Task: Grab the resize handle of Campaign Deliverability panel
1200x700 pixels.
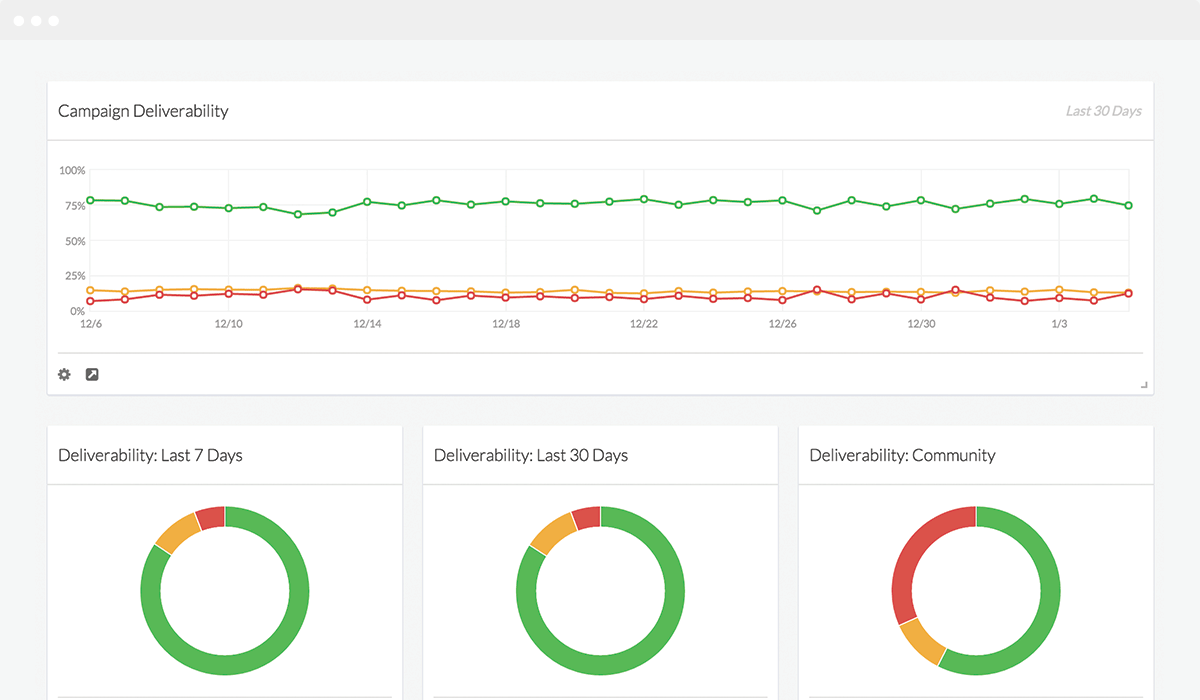Action: tap(1144, 385)
